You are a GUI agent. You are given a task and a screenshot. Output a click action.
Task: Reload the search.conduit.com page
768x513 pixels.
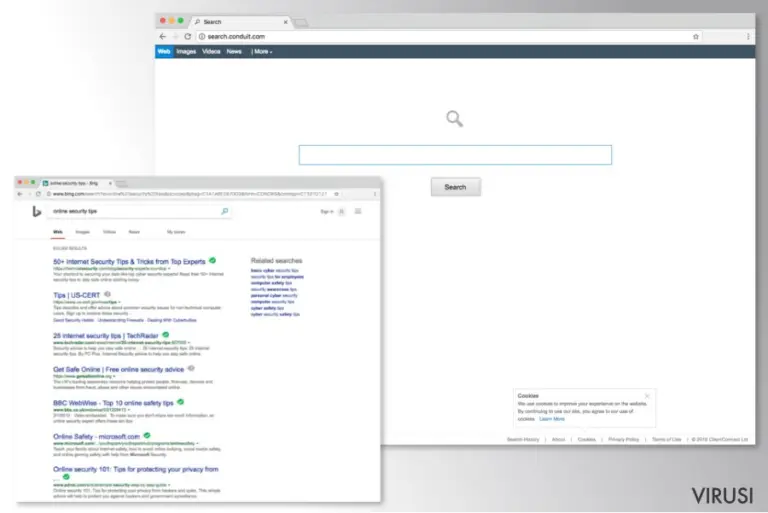pyautogui.click(x=188, y=36)
